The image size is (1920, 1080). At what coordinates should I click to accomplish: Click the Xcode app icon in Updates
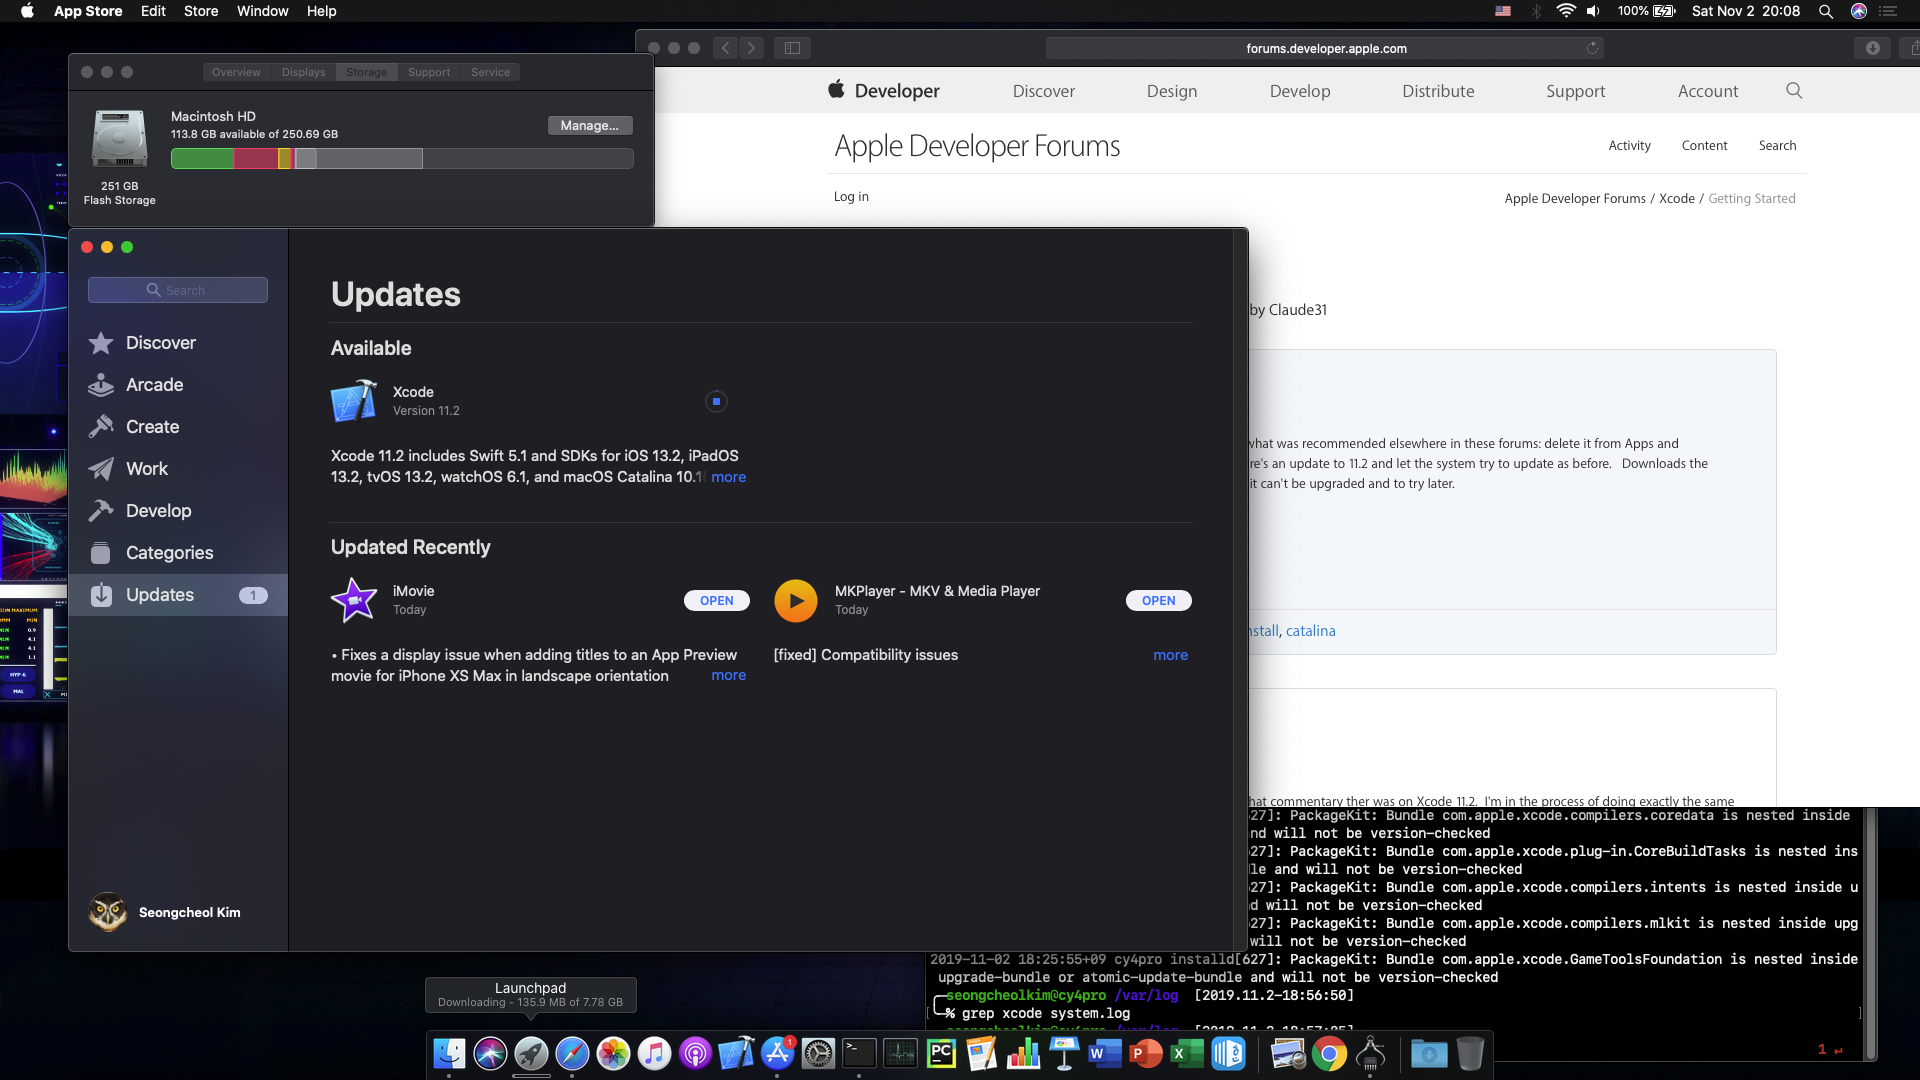[x=354, y=401]
